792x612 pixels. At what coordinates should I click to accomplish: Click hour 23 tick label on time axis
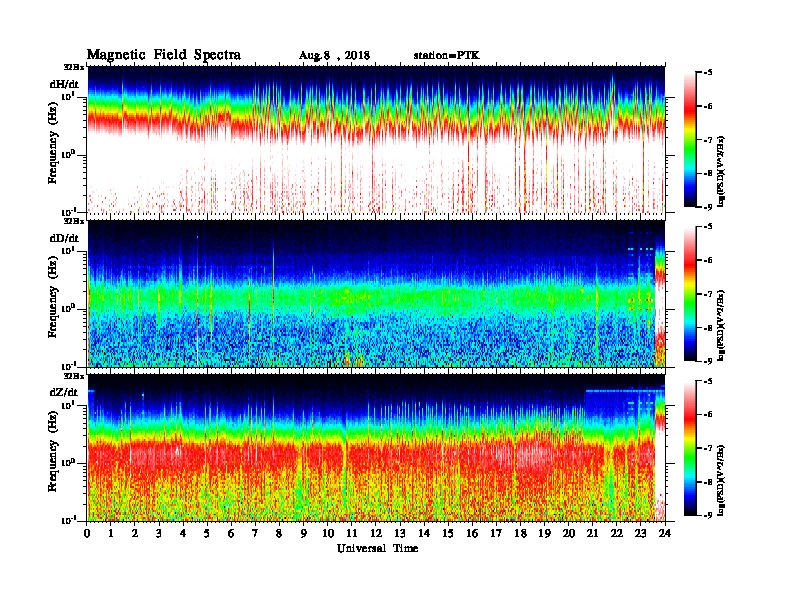(640, 533)
